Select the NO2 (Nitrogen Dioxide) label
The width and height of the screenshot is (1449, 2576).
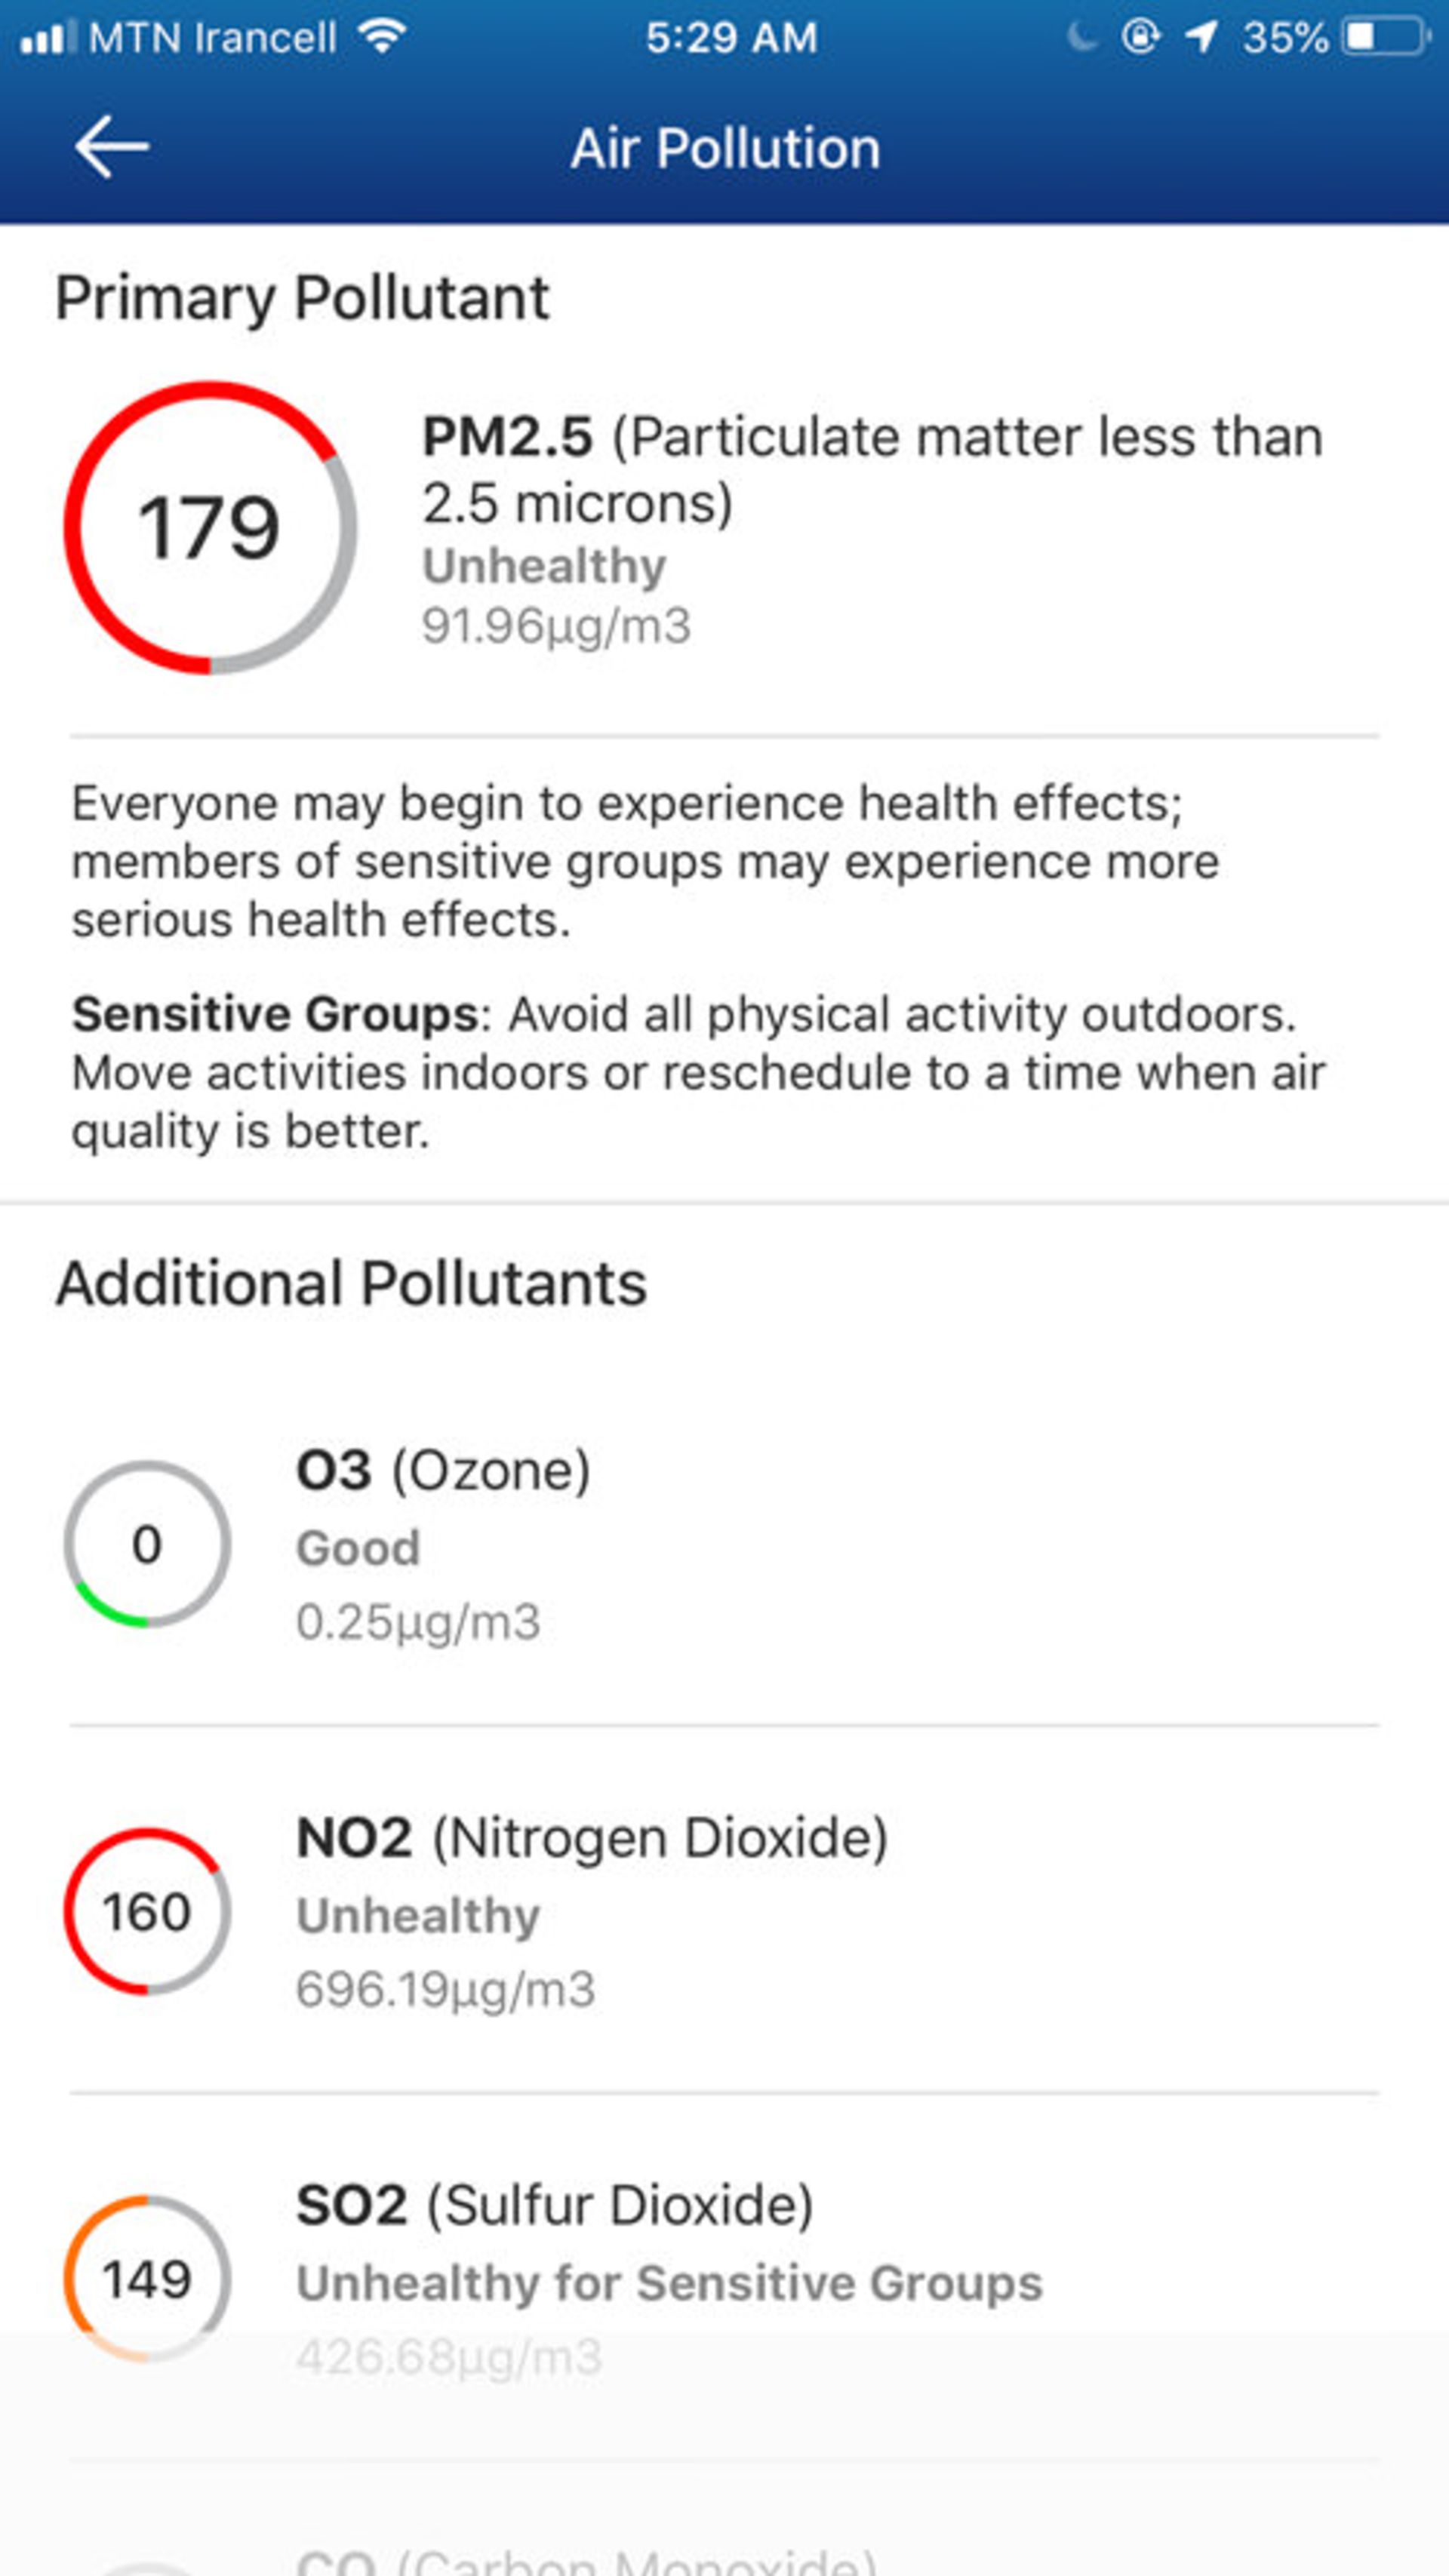[x=592, y=1838]
